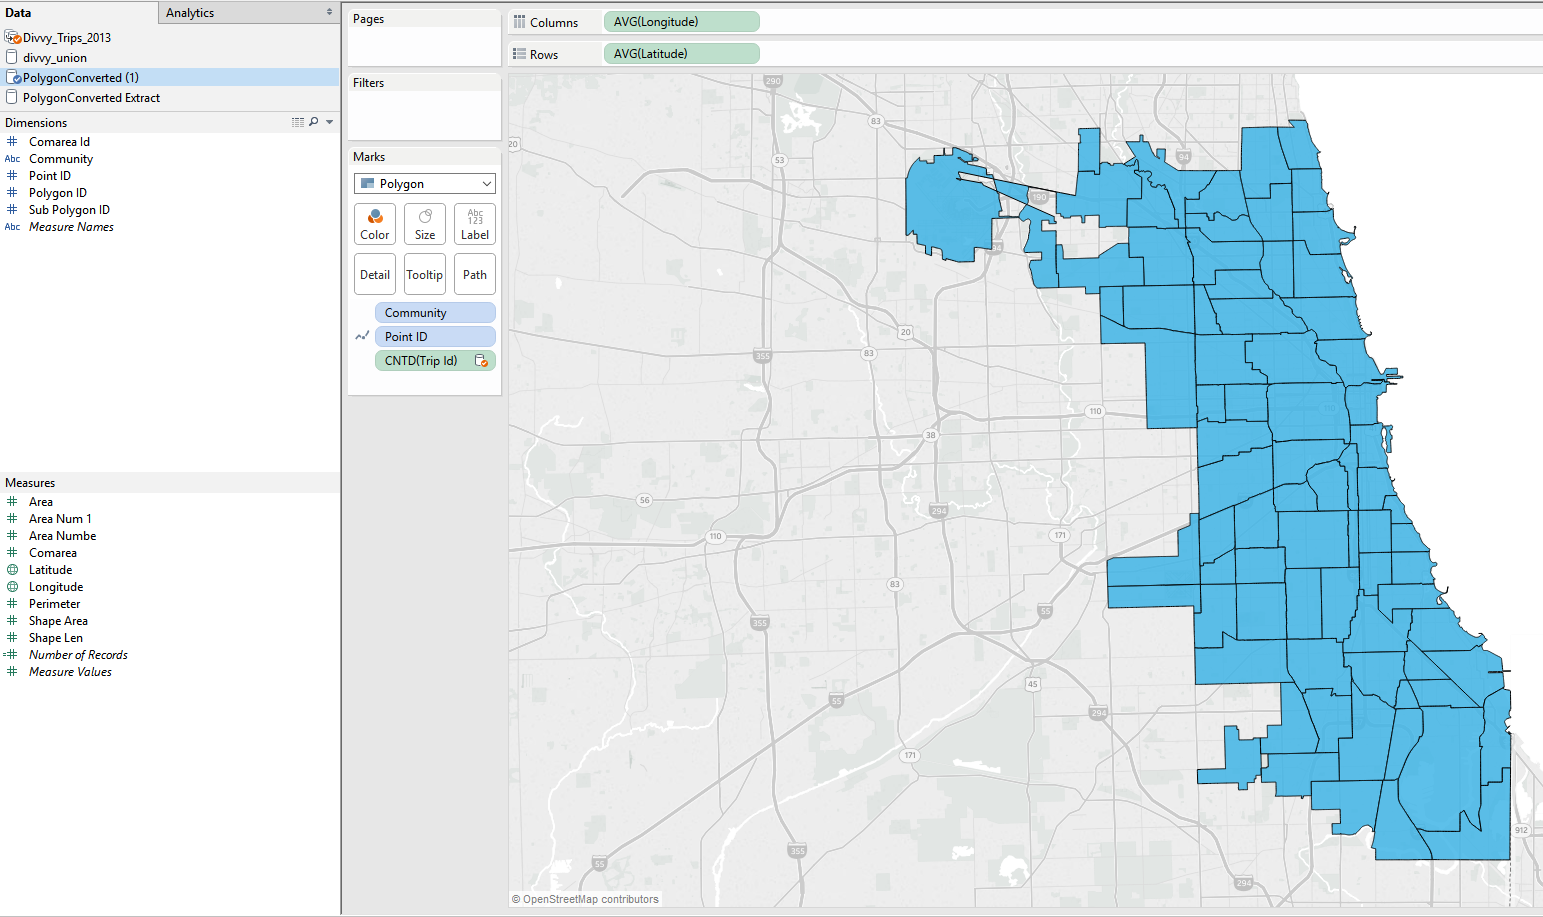Click the Rows shelf icon
Screen dimensions: 1543x917
(x=519, y=53)
